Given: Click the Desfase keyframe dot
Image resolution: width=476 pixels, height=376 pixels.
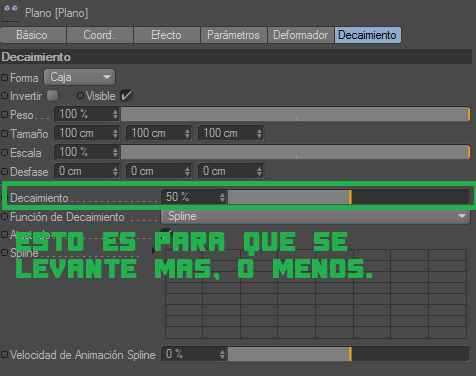Looking at the screenshot, I should click(x=5, y=172).
